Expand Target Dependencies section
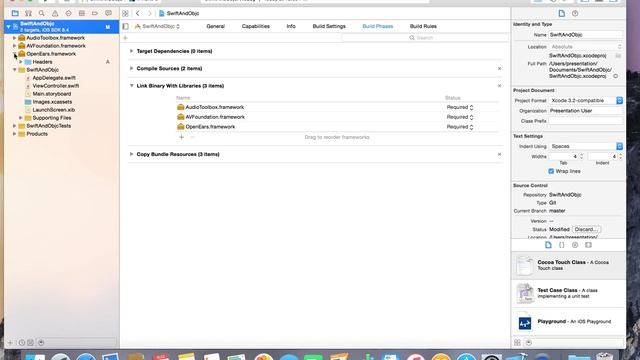 tap(131, 51)
